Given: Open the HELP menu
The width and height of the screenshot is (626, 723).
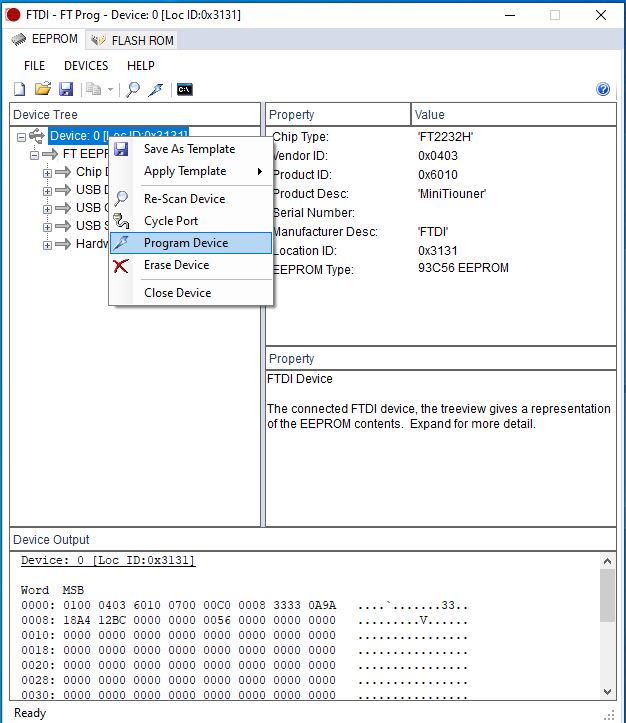Looking at the screenshot, I should click(141, 66).
